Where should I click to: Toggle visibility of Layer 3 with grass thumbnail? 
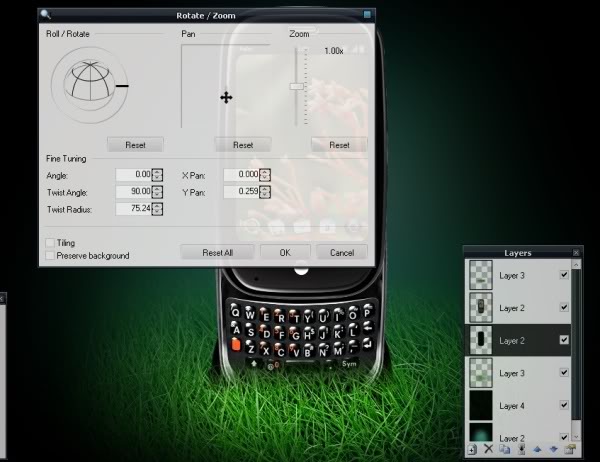564,372
